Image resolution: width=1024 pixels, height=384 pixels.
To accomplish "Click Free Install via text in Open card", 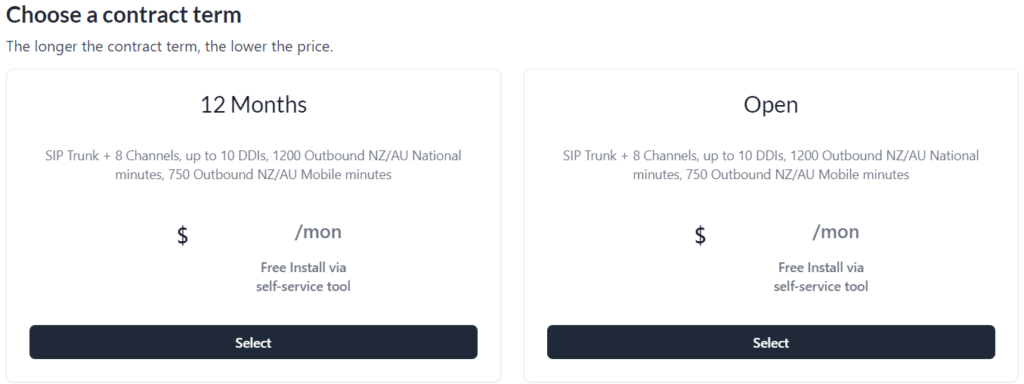I will pos(821,267).
